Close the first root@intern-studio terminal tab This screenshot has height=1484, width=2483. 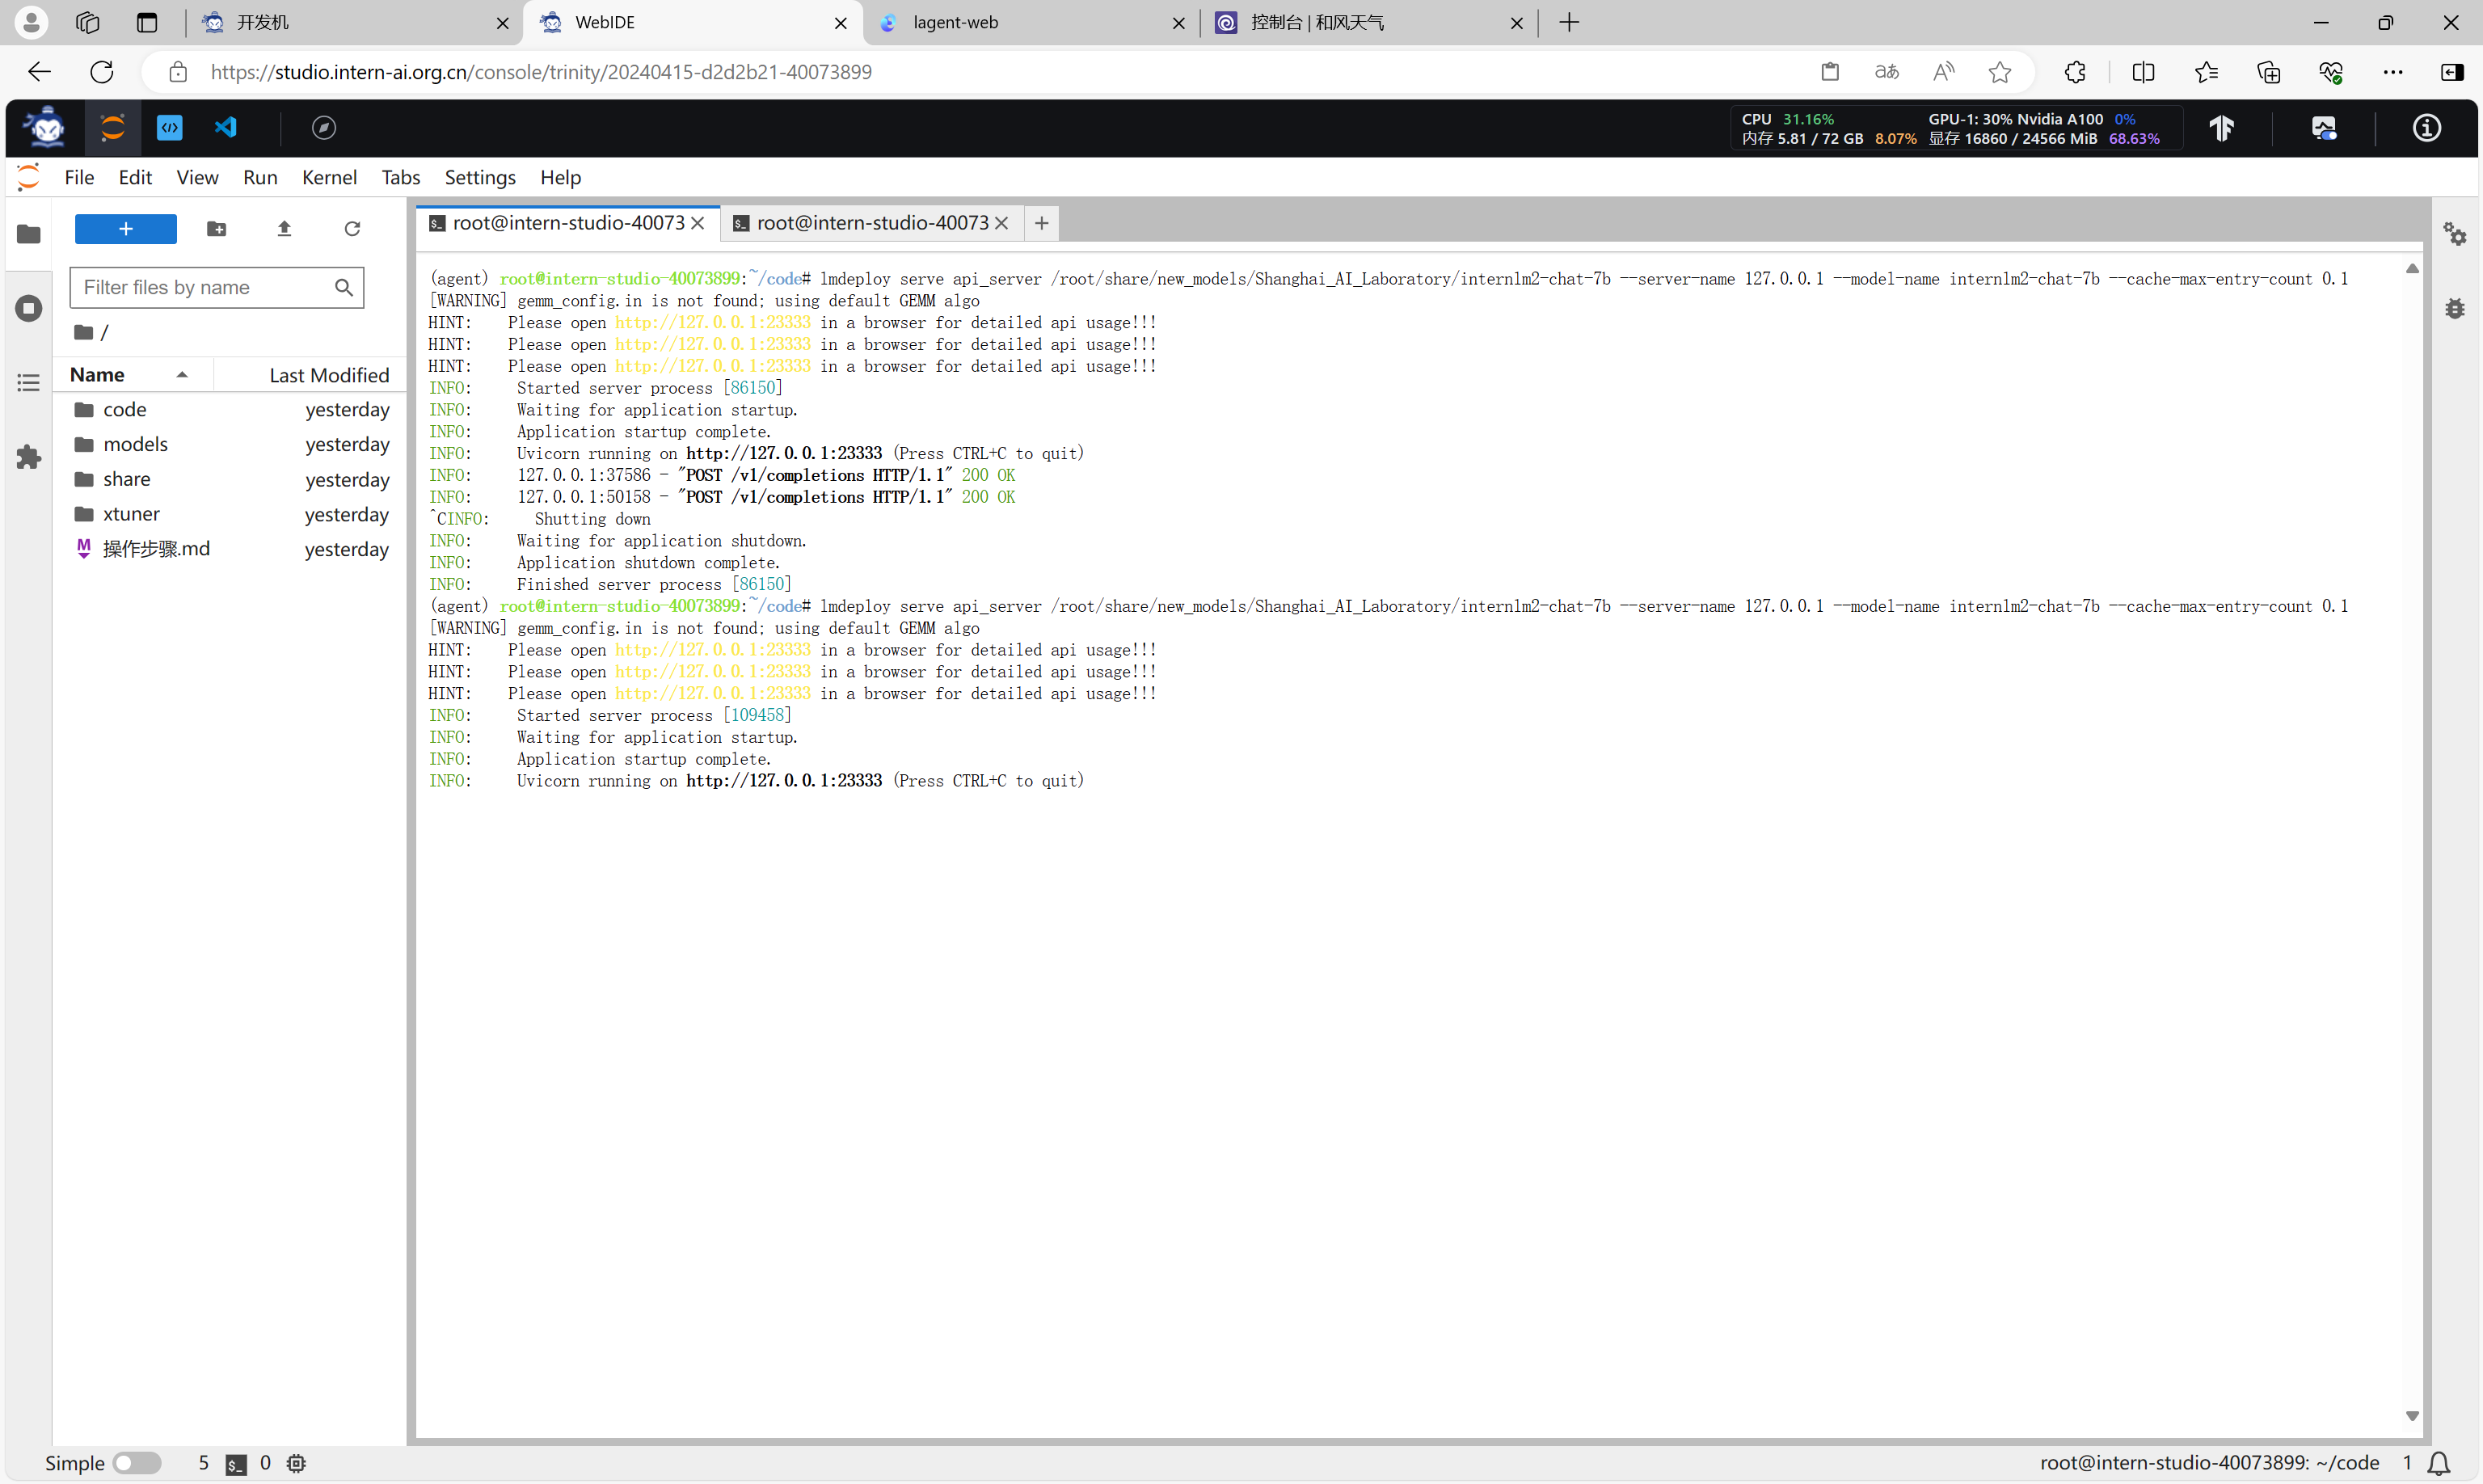tap(698, 223)
